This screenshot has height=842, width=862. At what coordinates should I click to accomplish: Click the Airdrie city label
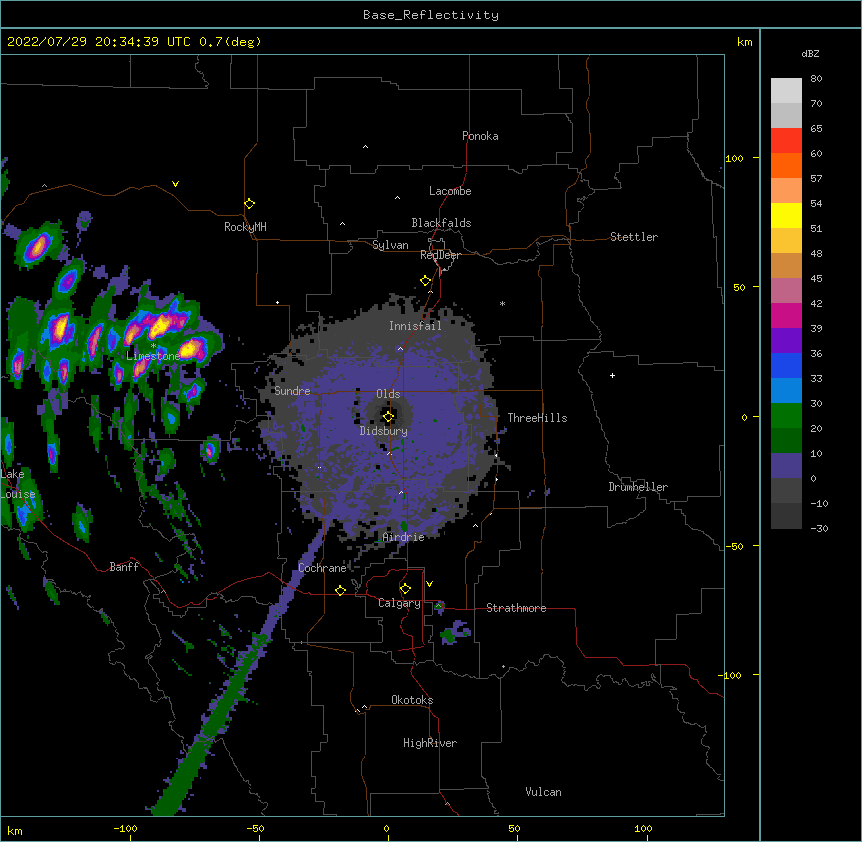404,537
